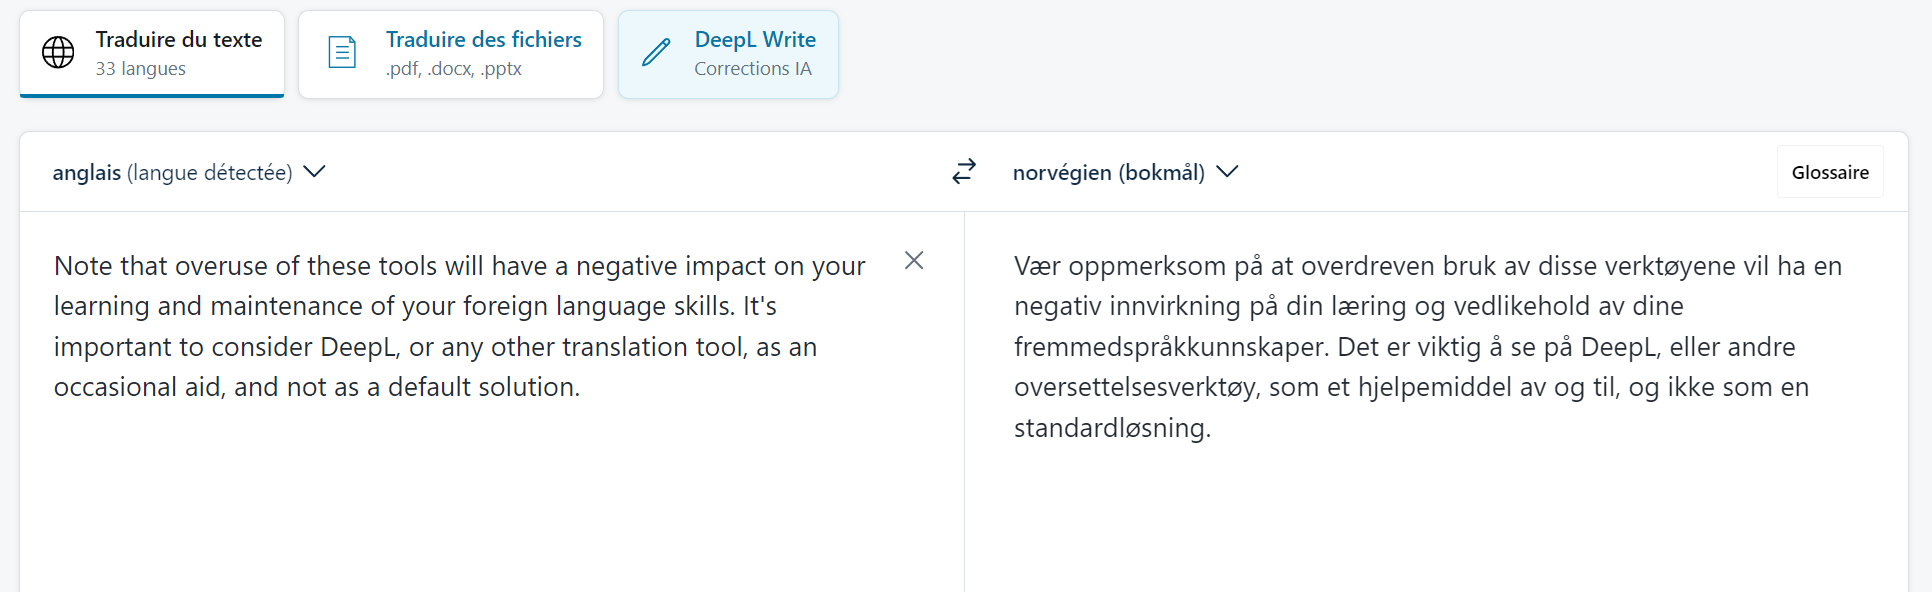Screen dimensions: 1932x592
Task: Click the "norvégien (bokmål)" language label
Action: point(1108,173)
